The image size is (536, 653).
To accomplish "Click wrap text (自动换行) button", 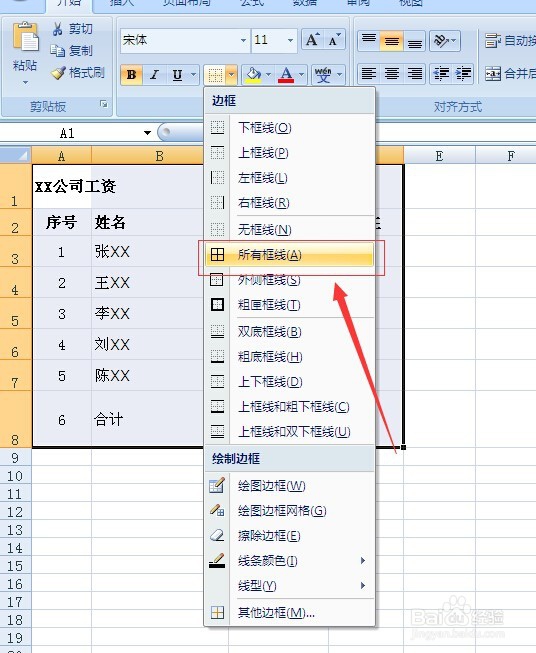I will pyautogui.click(x=510, y=41).
